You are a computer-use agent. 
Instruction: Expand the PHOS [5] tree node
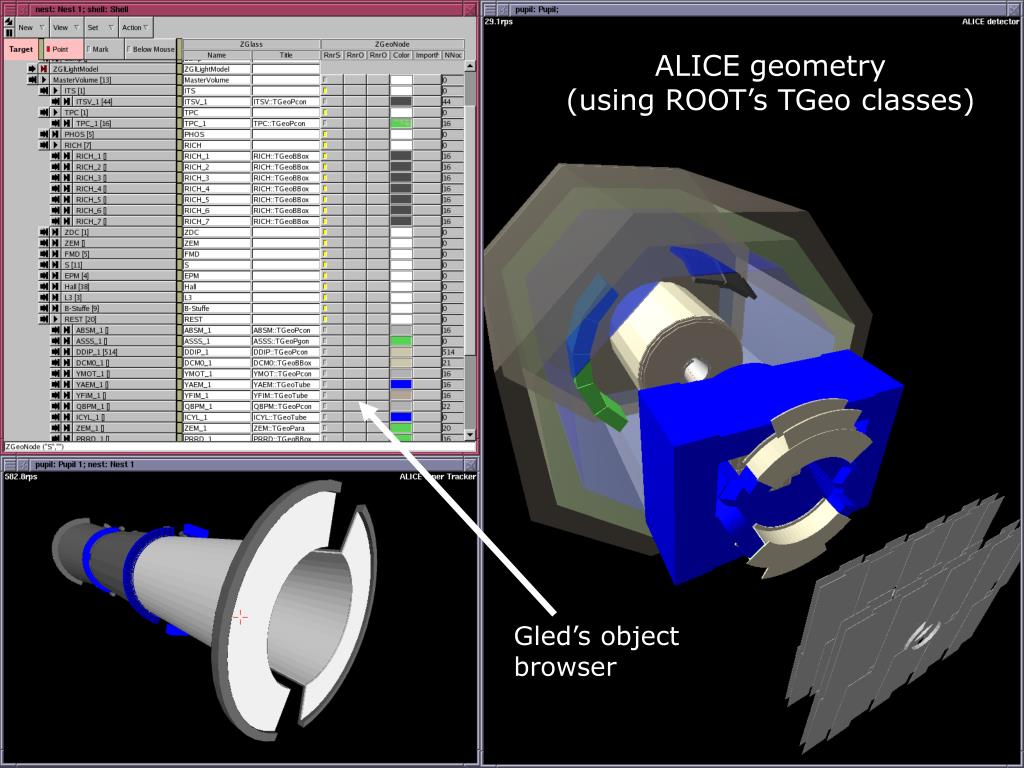(x=56, y=134)
